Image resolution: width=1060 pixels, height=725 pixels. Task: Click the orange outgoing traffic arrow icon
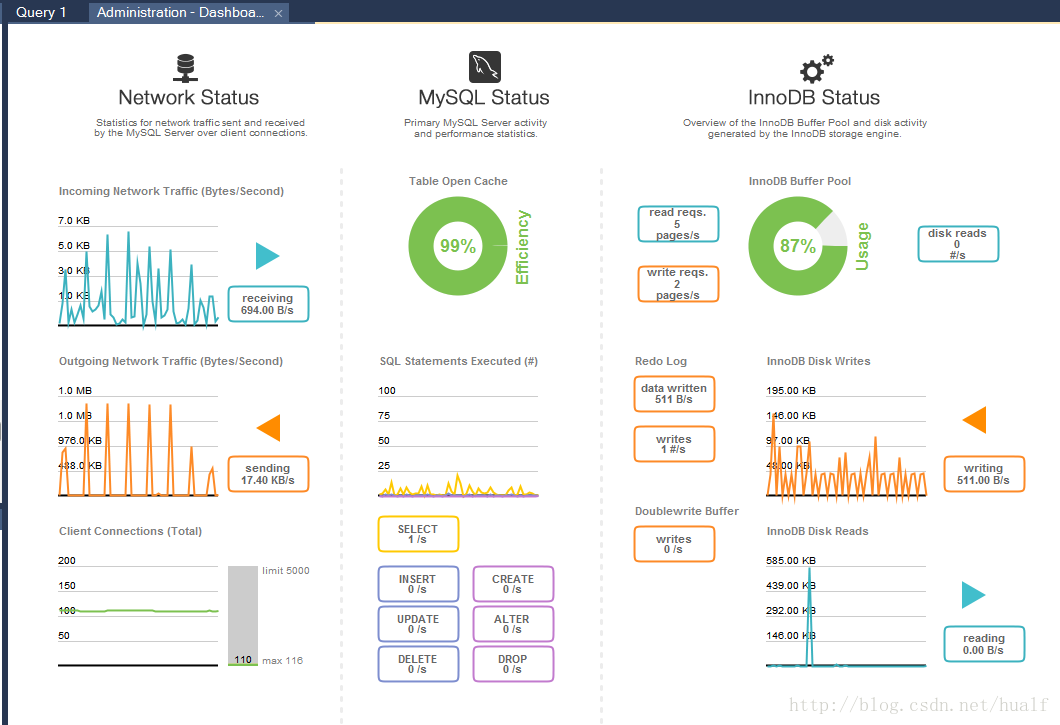(x=268, y=427)
